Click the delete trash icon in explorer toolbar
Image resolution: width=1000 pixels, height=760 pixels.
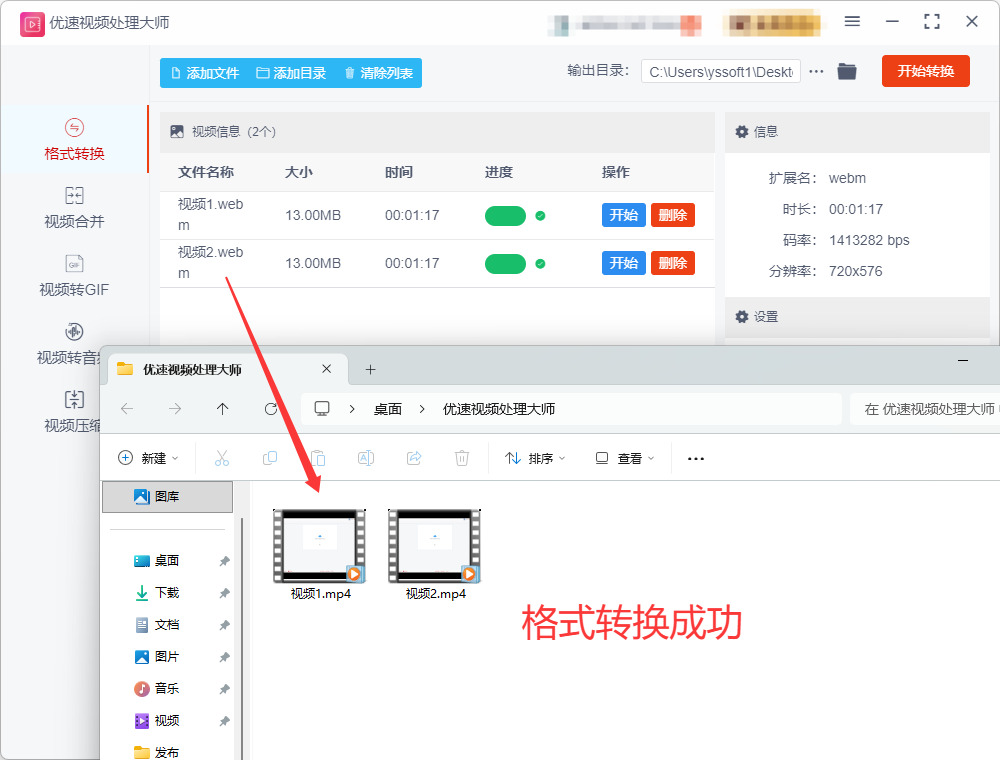pyautogui.click(x=462, y=458)
